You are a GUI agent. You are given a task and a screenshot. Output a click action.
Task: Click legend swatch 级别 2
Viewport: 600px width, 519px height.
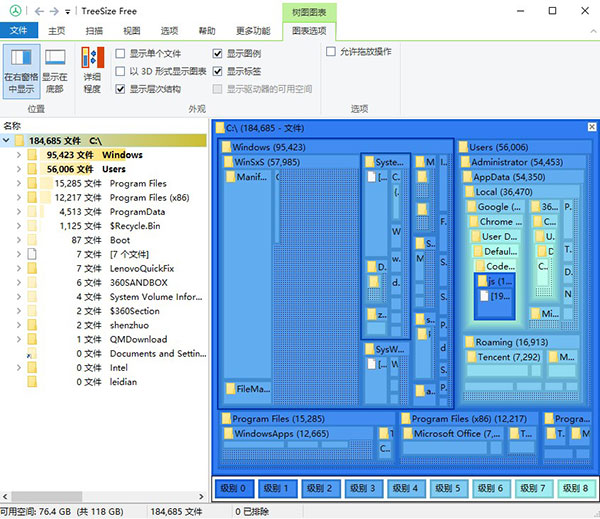[320, 488]
